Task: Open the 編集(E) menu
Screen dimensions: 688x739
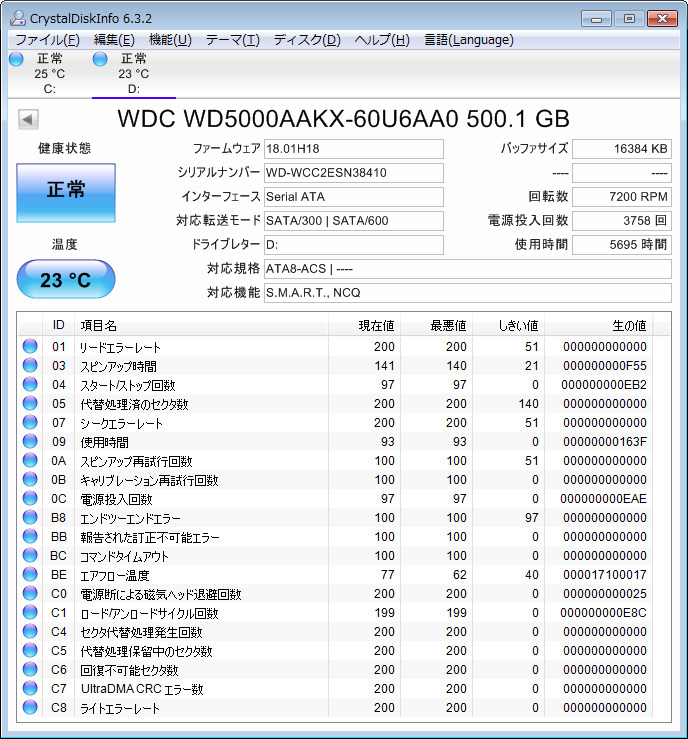Action: [x=114, y=40]
